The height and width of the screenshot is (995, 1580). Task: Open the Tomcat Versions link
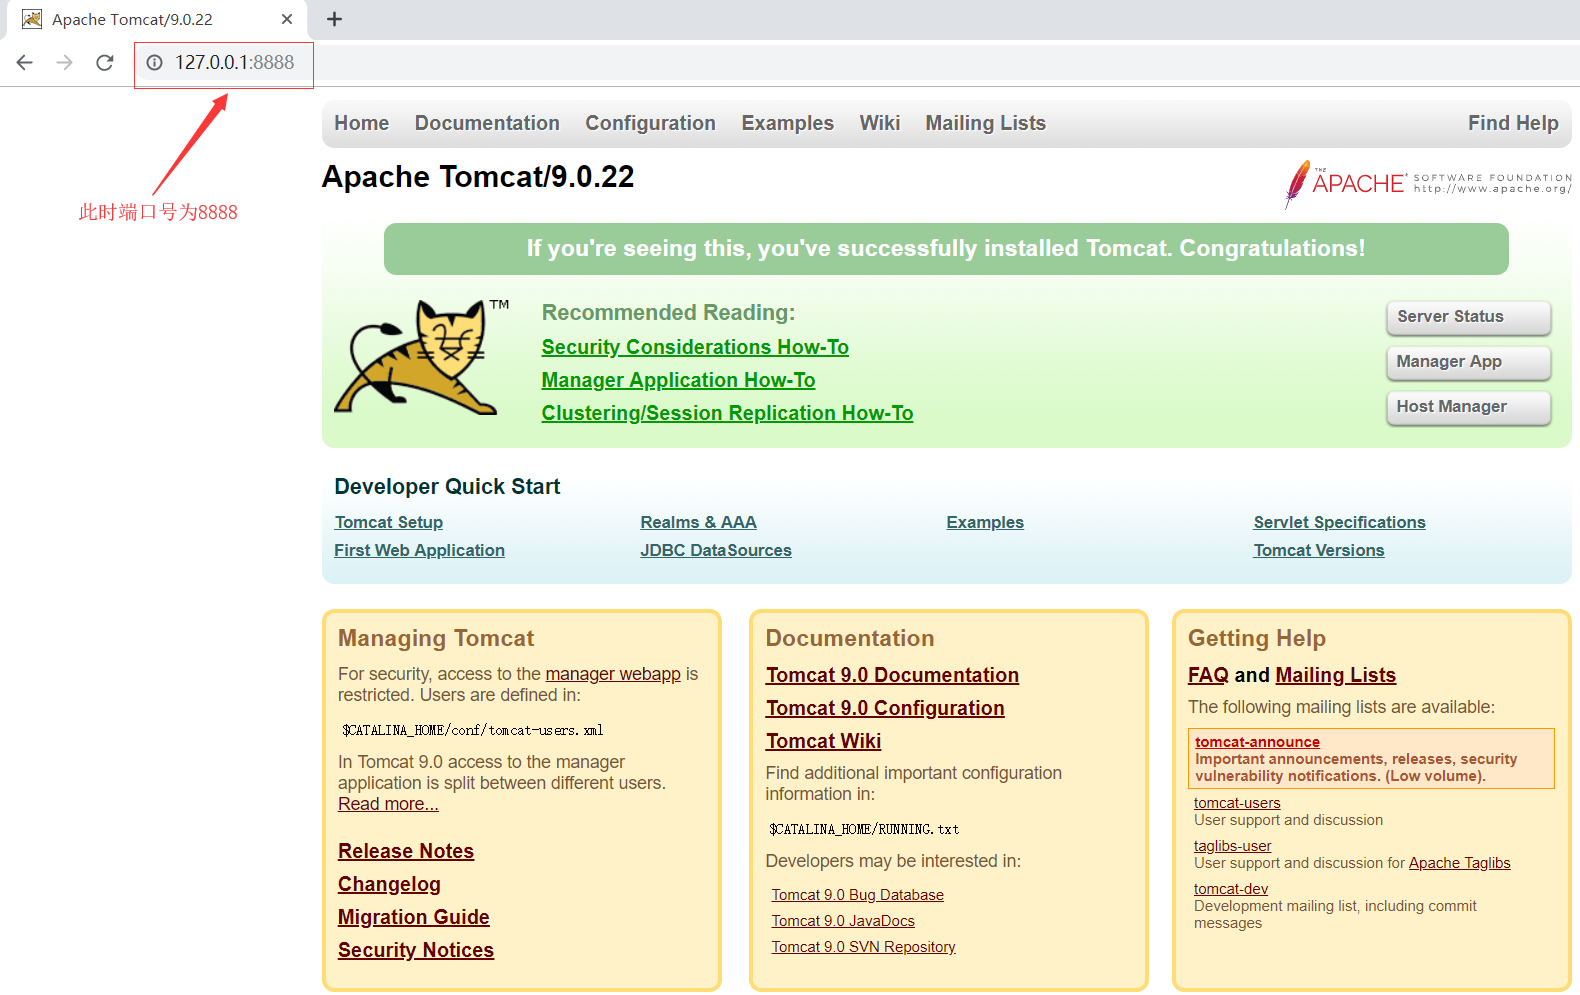tap(1319, 550)
